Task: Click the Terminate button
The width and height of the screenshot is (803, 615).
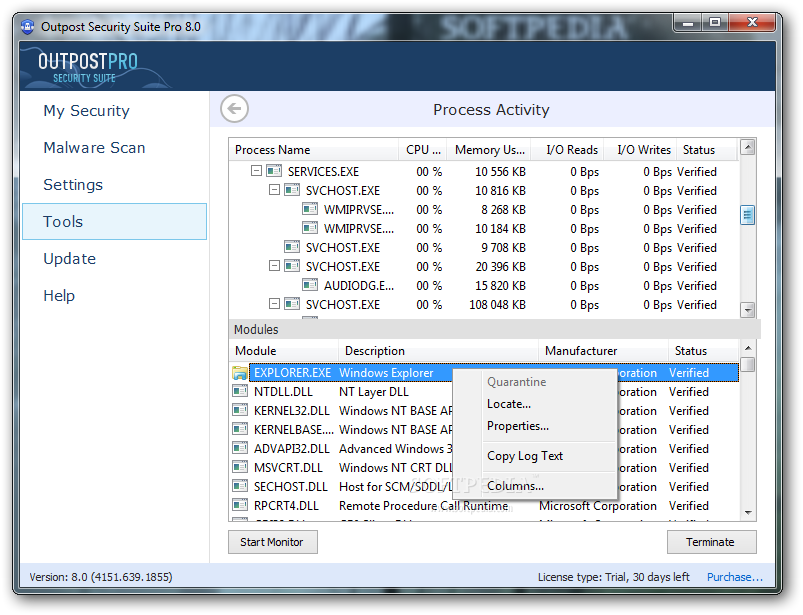Action: tap(711, 542)
